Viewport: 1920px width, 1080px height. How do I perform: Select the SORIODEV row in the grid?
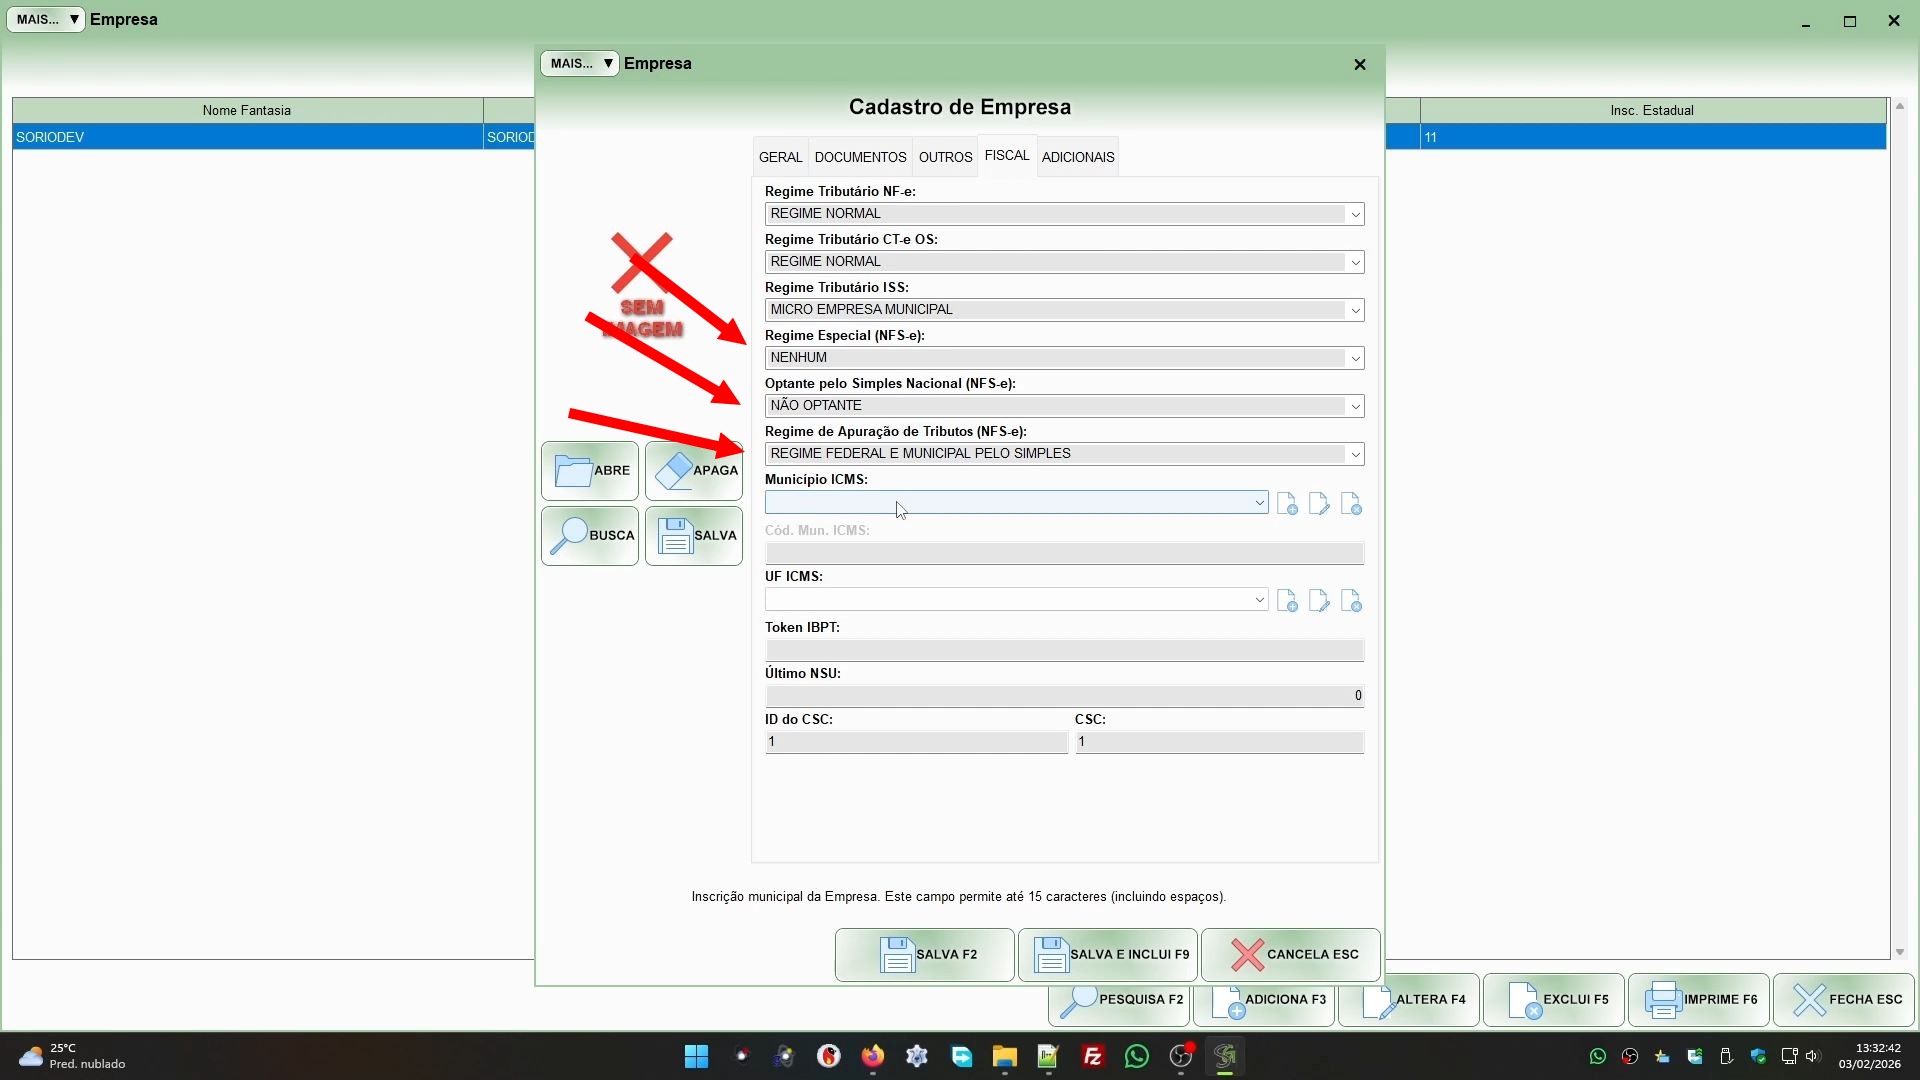247,137
